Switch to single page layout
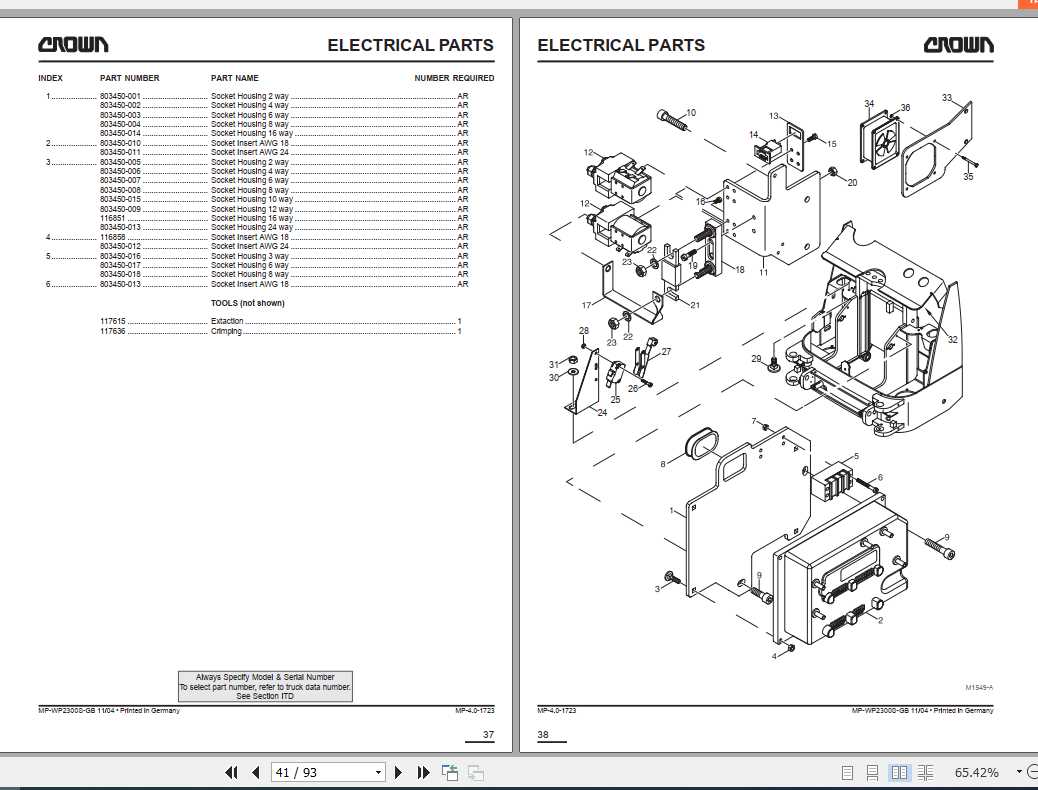 [x=847, y=772]
